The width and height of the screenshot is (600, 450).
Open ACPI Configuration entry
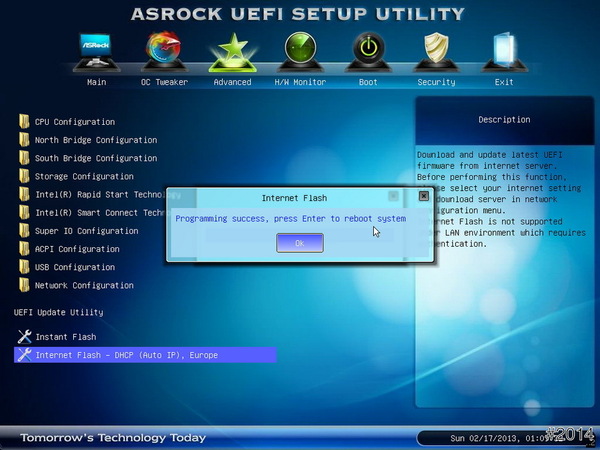pyautogui.click(x=77, y=249)
